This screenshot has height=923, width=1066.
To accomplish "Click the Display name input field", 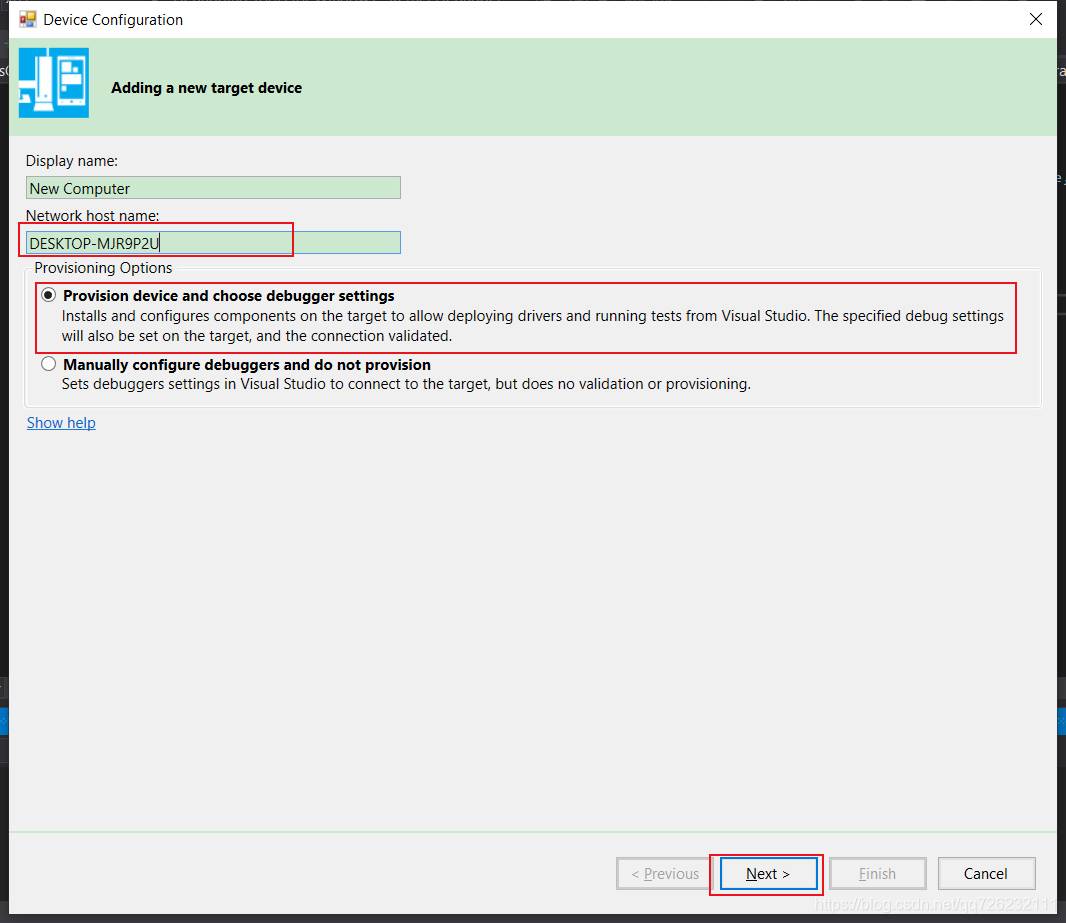I will point(213,188).
